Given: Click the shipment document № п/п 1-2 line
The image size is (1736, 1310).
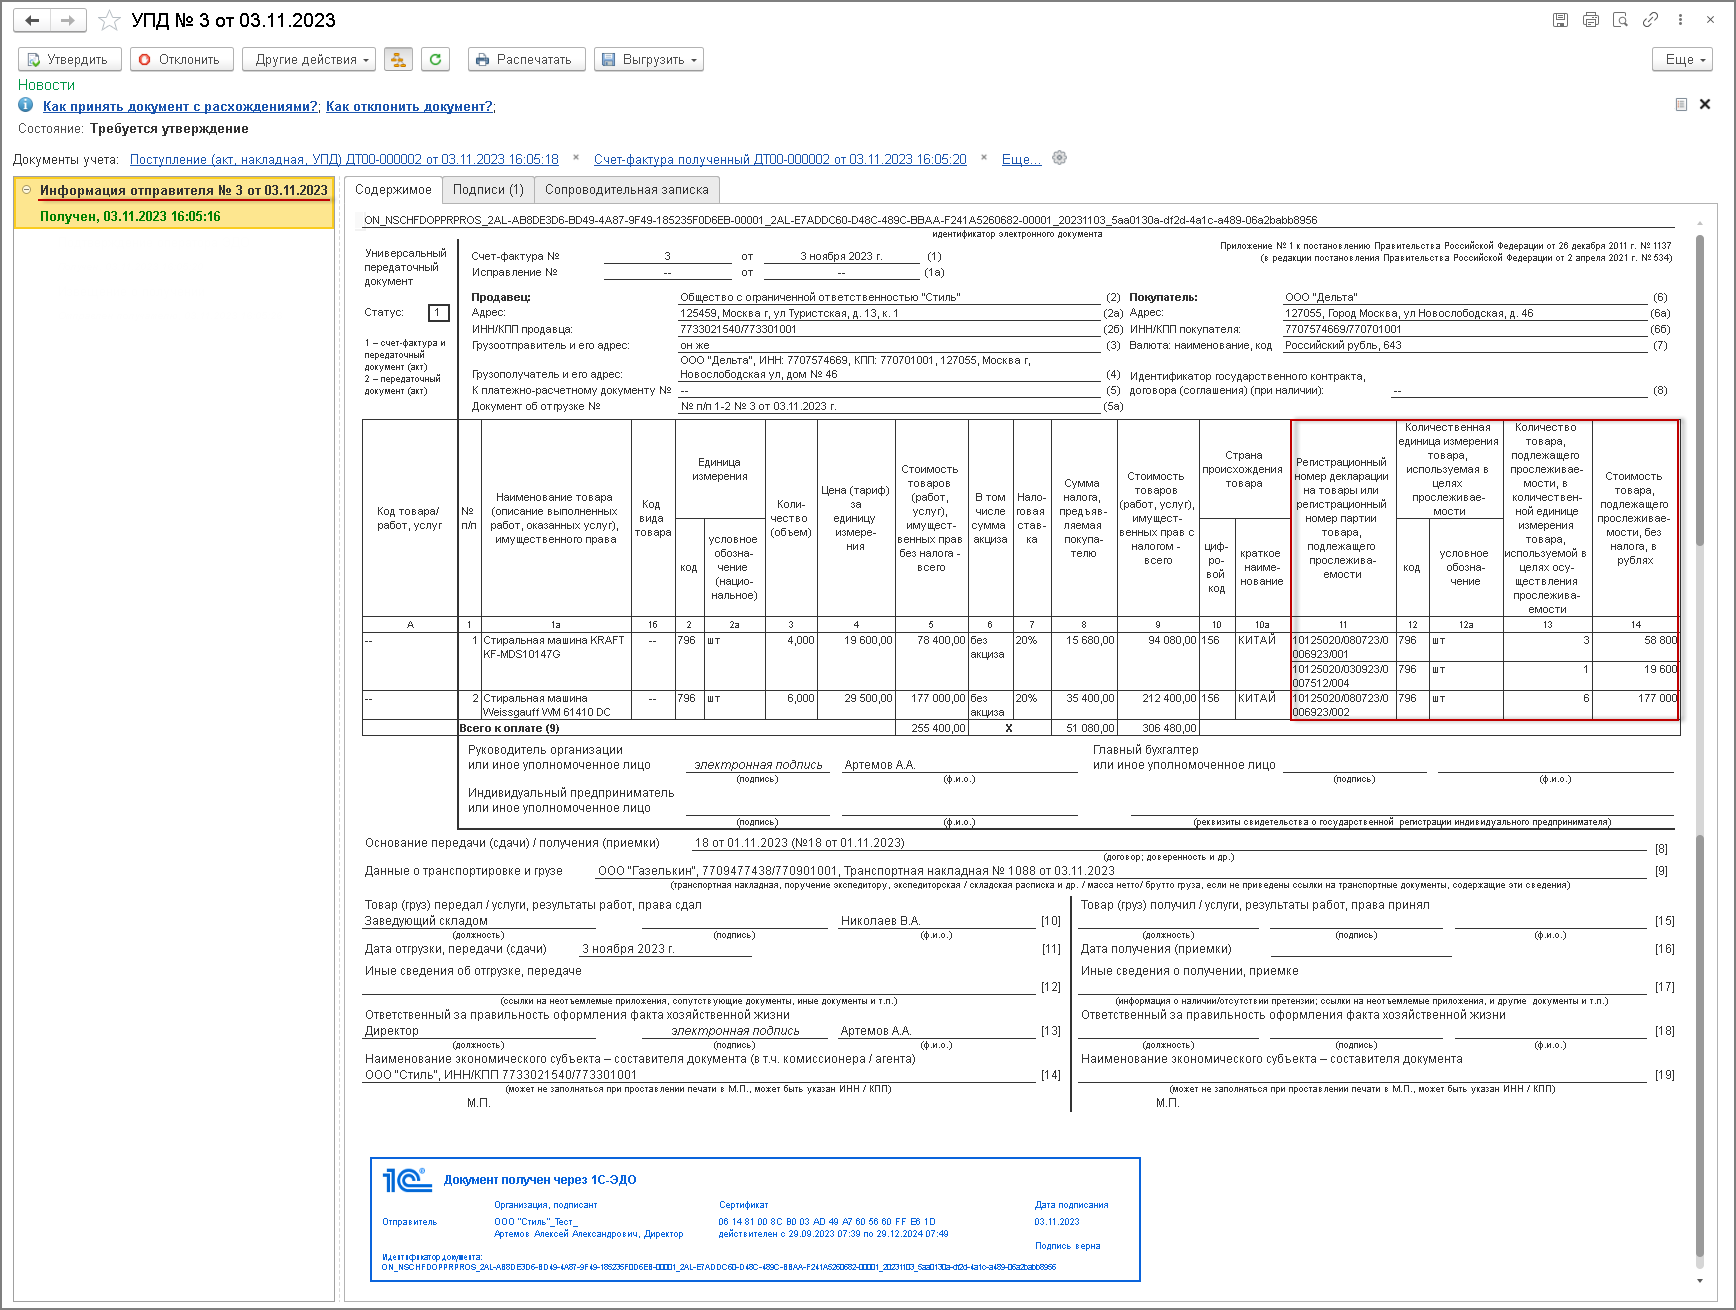Looking at the screenshot, I should (889, 406).
